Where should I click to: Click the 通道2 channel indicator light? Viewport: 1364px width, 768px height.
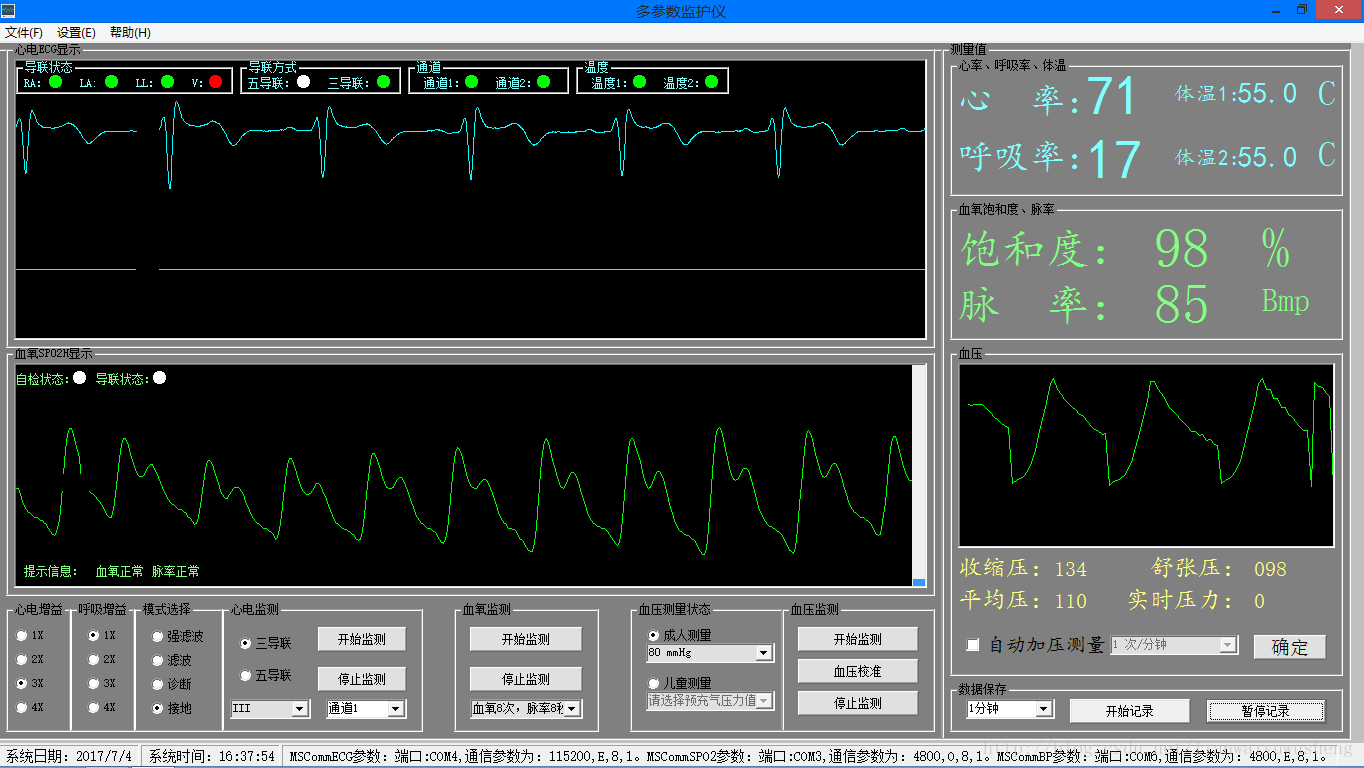tap(543, 82)
